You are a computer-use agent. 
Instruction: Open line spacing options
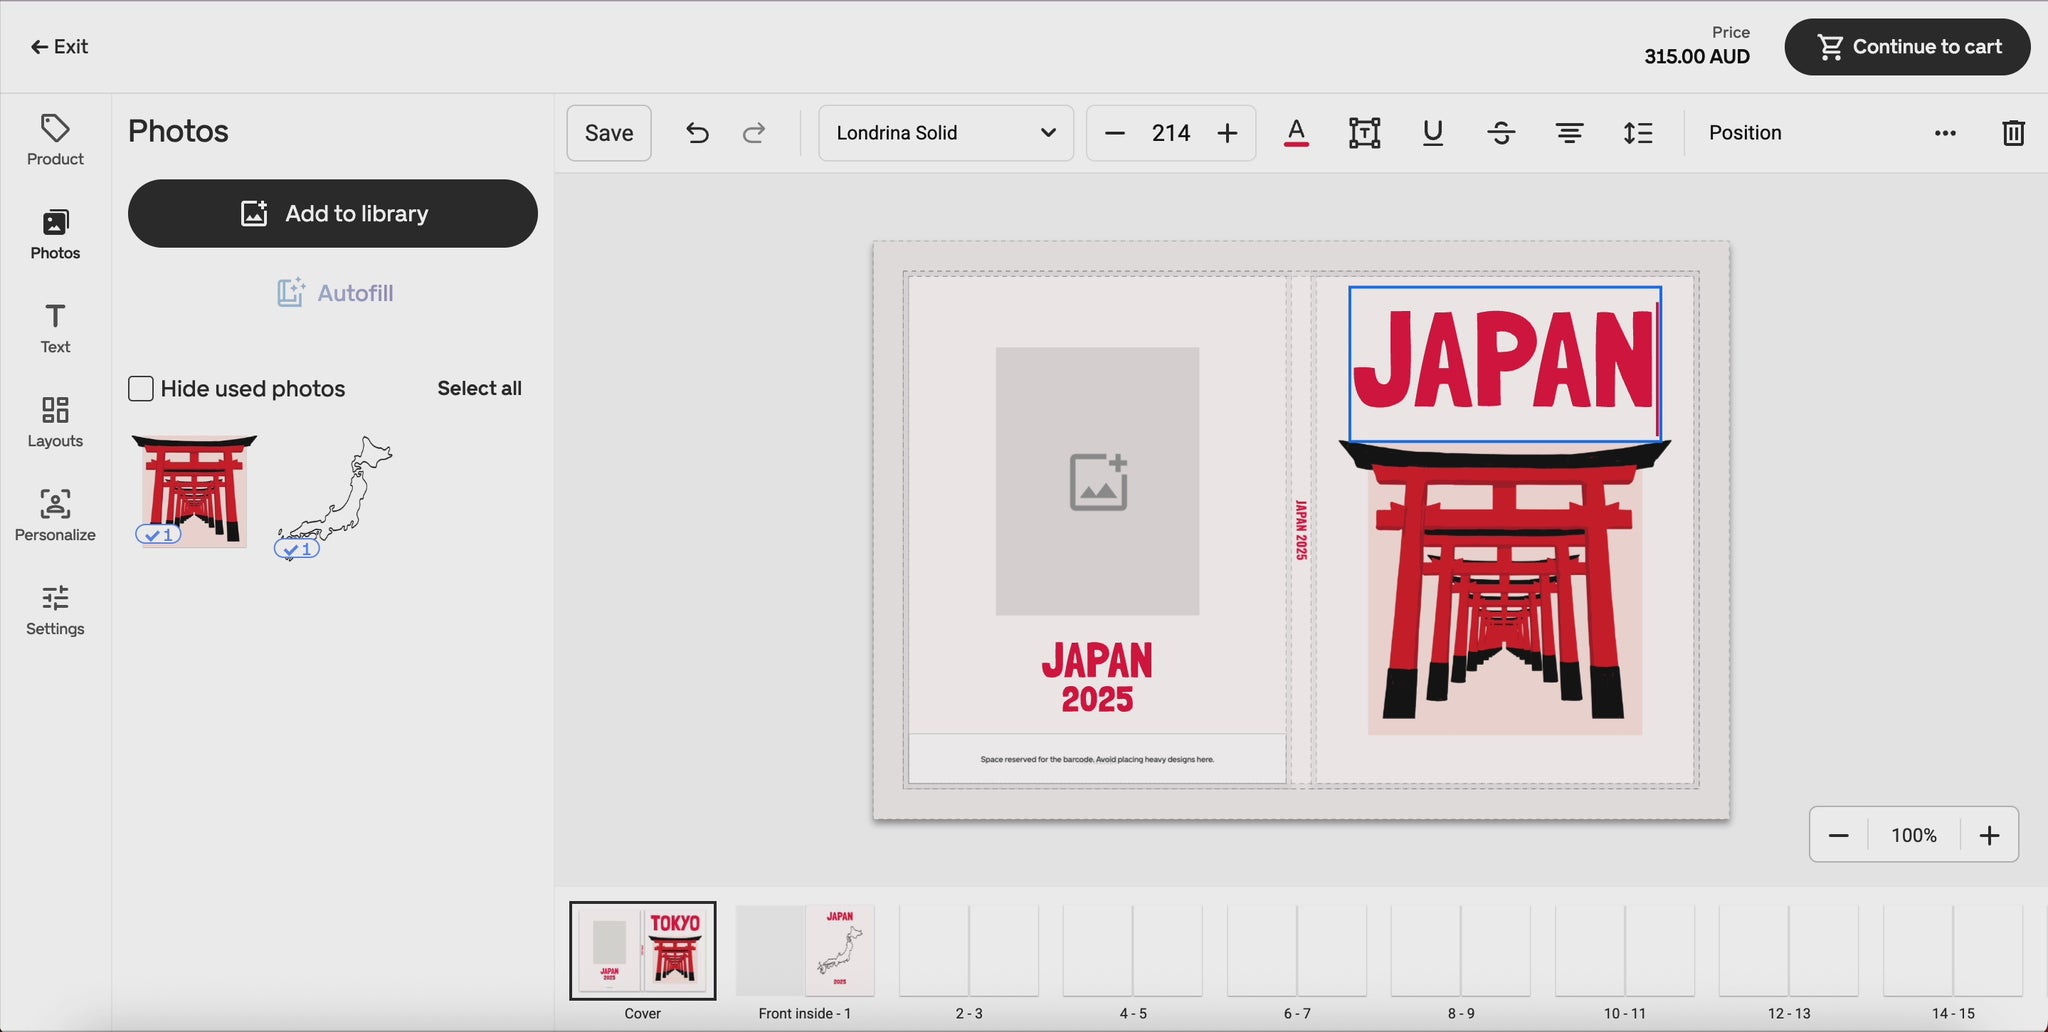(1637, 133)
